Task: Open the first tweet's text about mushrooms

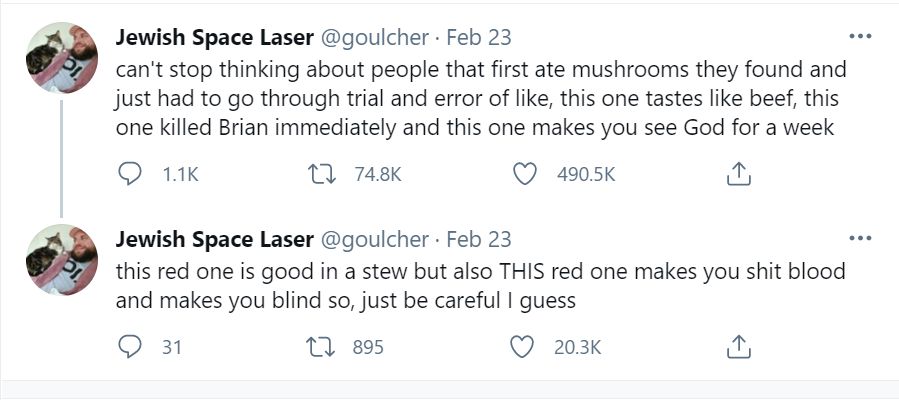Action: pos(481,99)
